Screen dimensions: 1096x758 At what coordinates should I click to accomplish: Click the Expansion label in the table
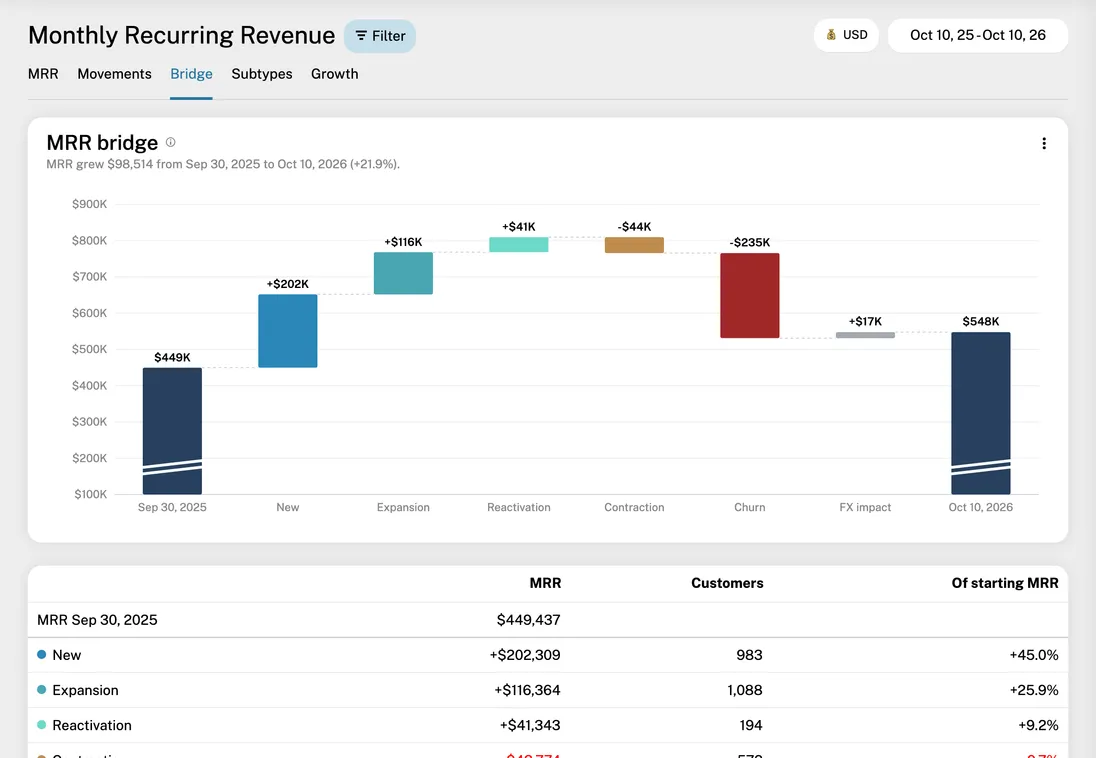point(85,690)
